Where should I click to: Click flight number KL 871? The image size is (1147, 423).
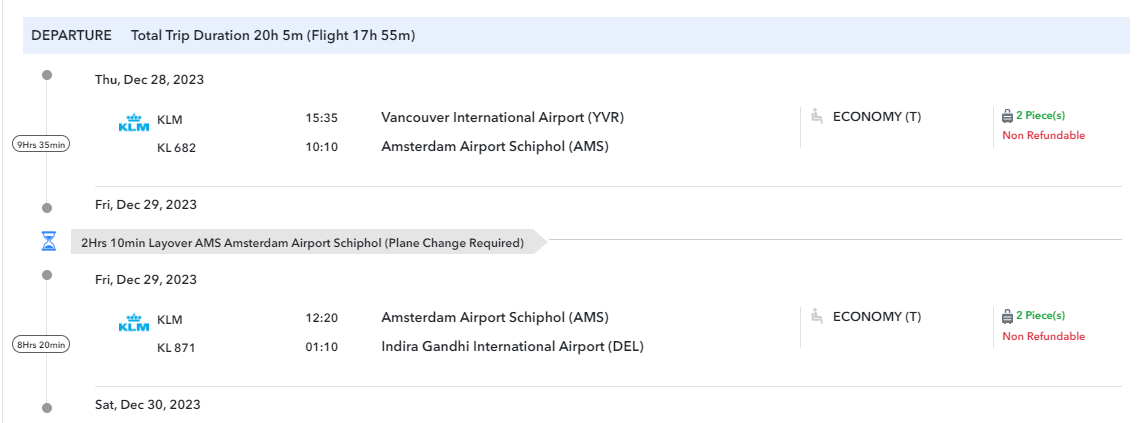click(x=176, y=348)
